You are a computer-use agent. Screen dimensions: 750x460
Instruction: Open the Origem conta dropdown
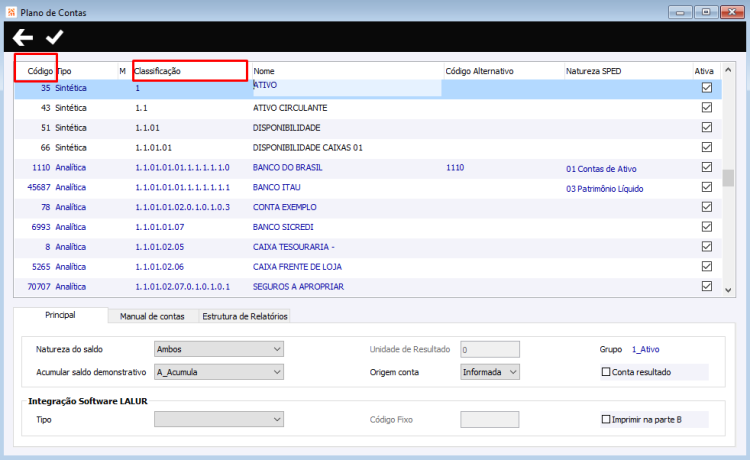click(x=490, y=372)
